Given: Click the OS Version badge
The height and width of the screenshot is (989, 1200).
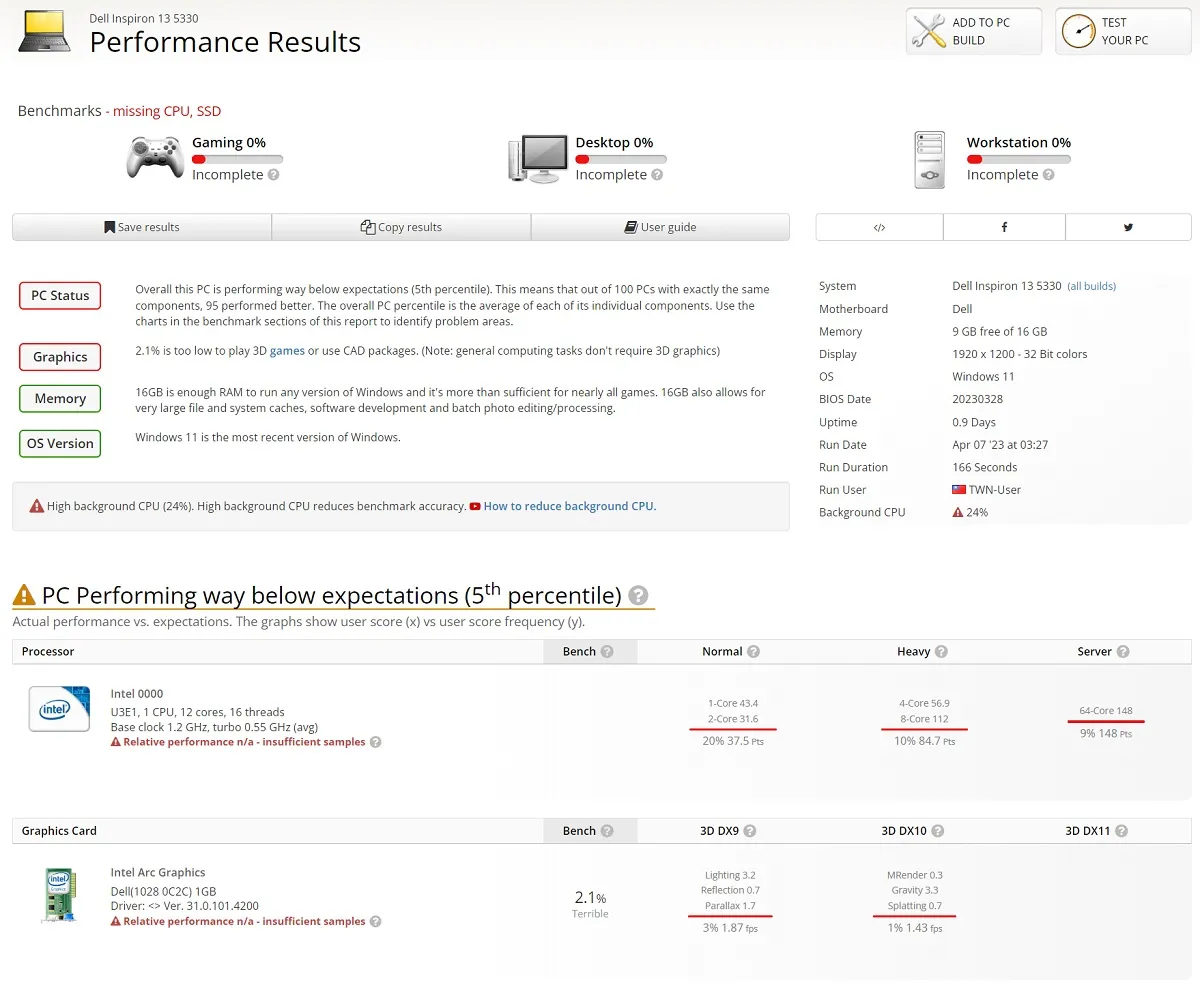Looking at the screenshot, I should (60, 443).
